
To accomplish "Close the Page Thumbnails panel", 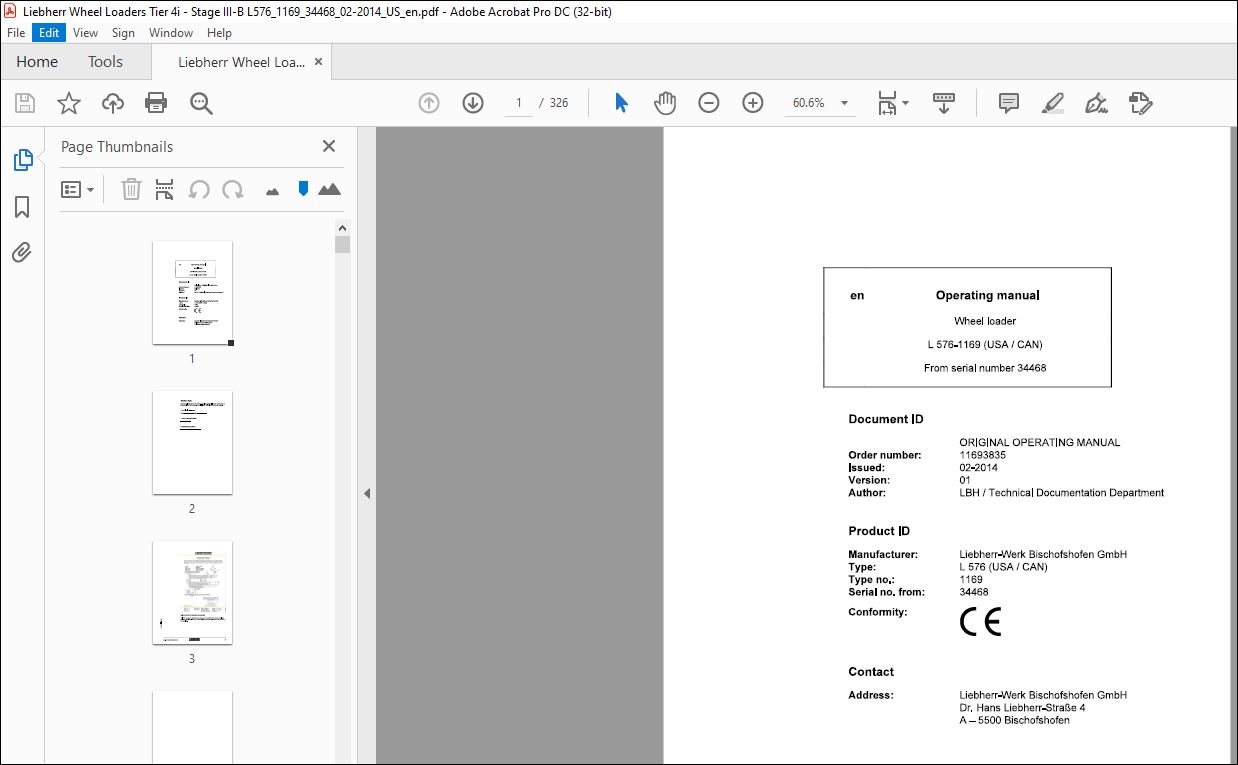I will coord(329,146).
